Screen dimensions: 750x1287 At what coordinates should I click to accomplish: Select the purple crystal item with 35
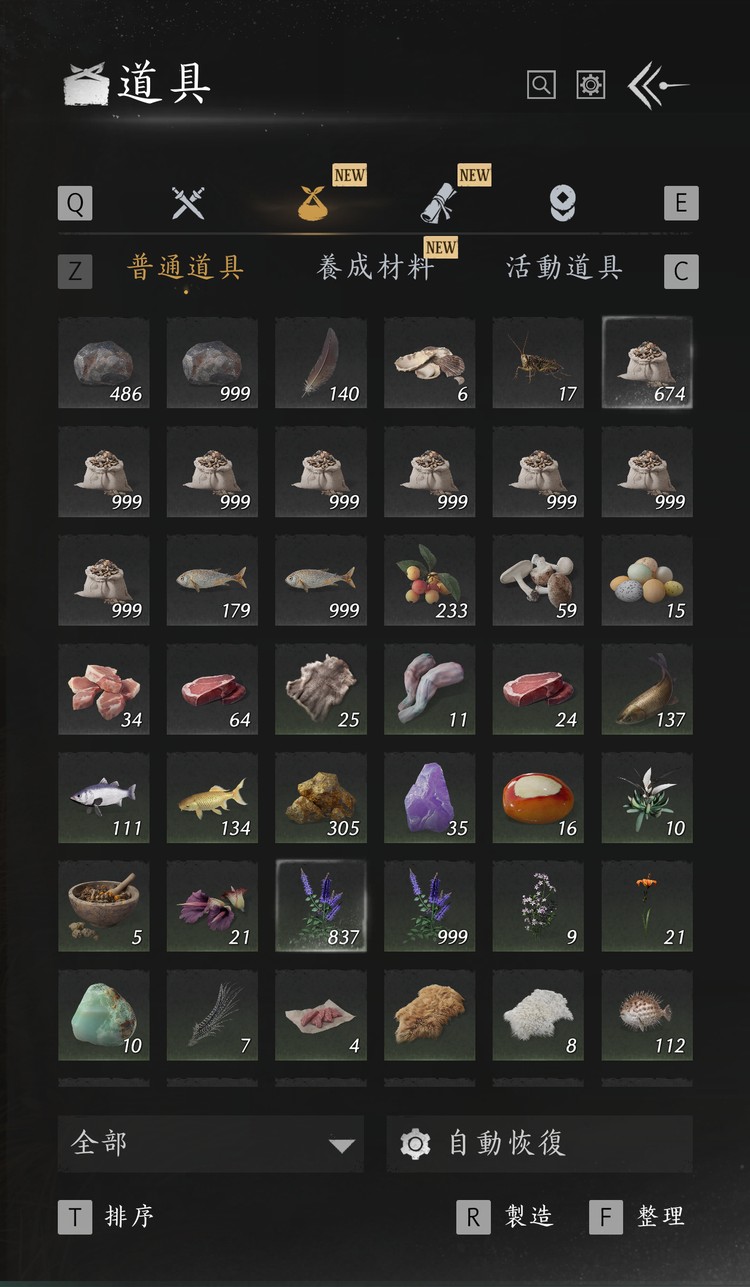point(430,797)
